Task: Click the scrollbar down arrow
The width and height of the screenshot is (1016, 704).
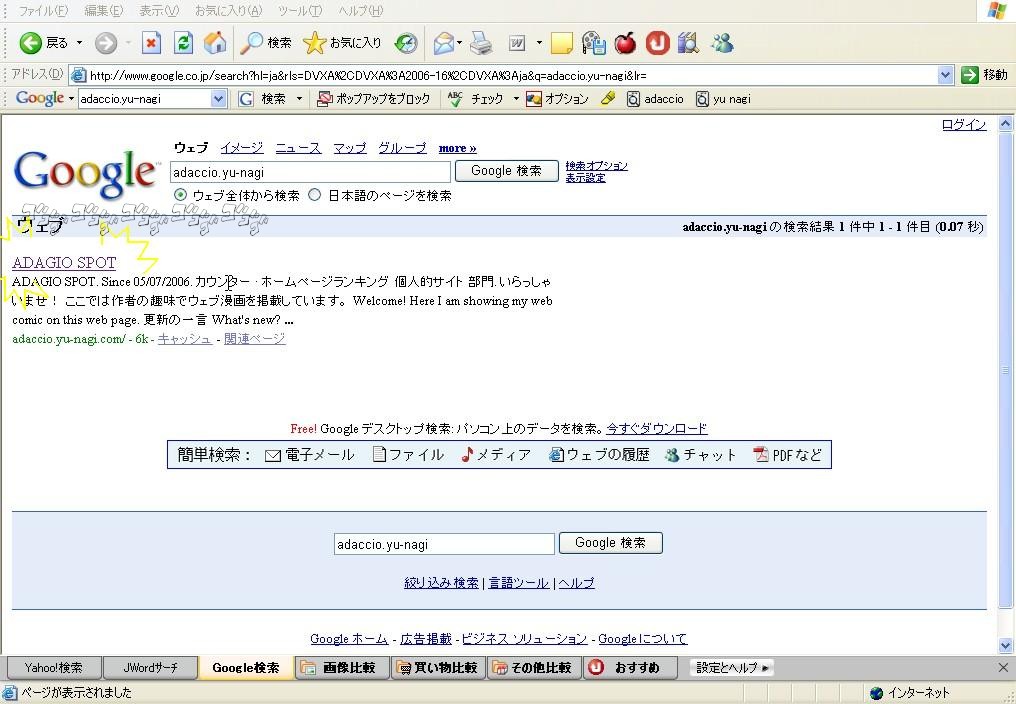Action: click(x=1005, y=645)
